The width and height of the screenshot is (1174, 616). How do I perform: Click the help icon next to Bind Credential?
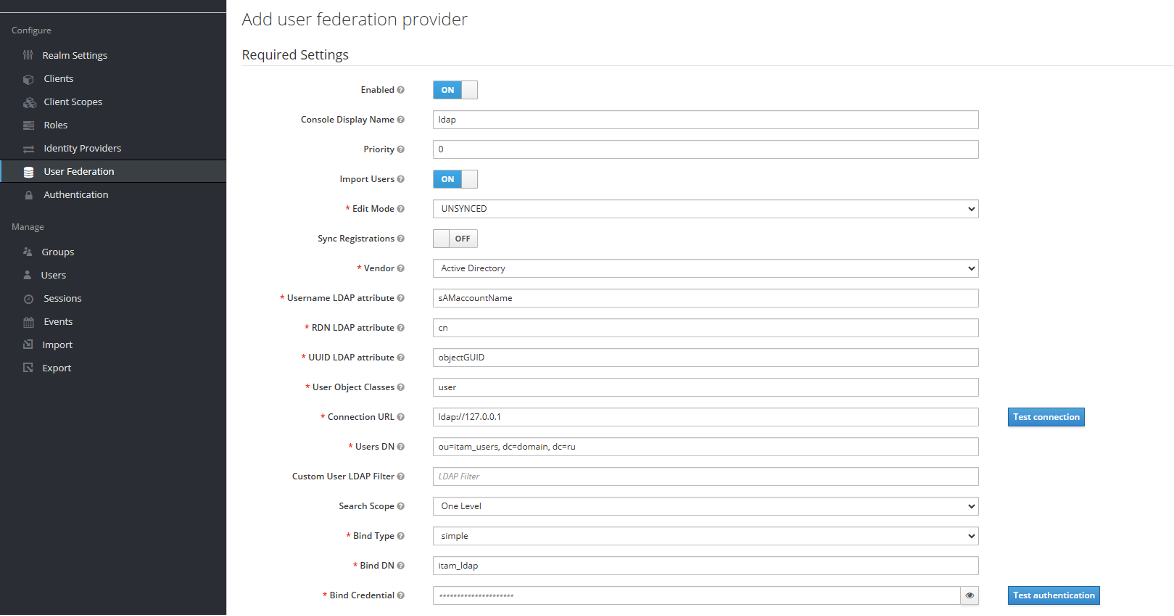pyautogui.click(x=401, y=596)
